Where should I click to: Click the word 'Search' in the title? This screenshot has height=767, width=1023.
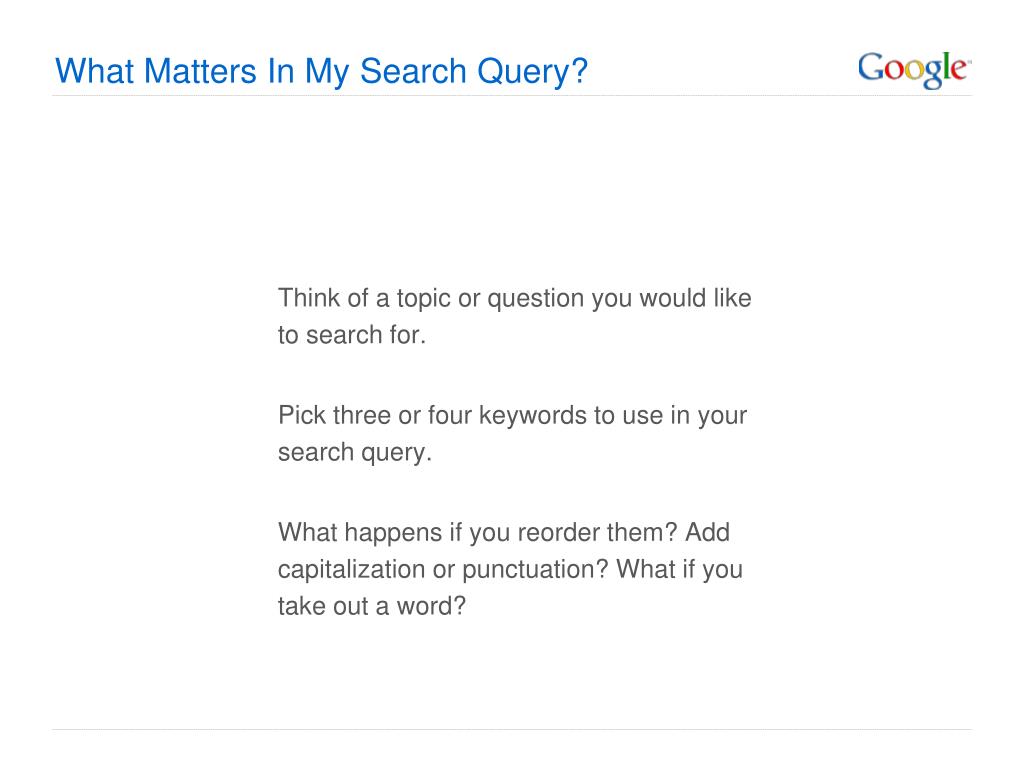(x=413, y=71)
